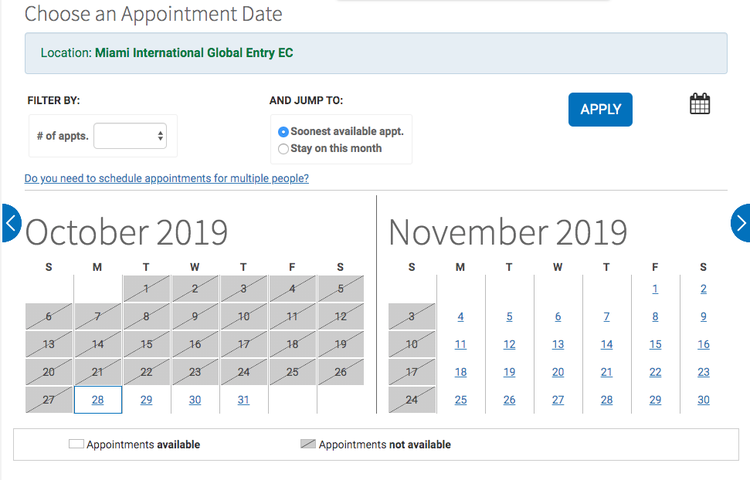This screenshot has width=750, height=480.
Task: Choose Stay on this month option
Action: (284, 149)
